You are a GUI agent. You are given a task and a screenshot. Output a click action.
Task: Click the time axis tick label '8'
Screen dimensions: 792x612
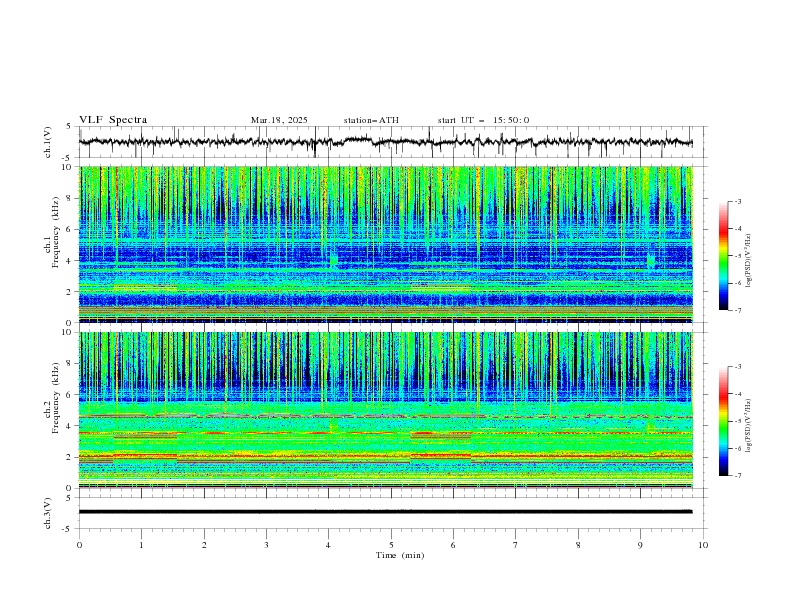point(578,545)
